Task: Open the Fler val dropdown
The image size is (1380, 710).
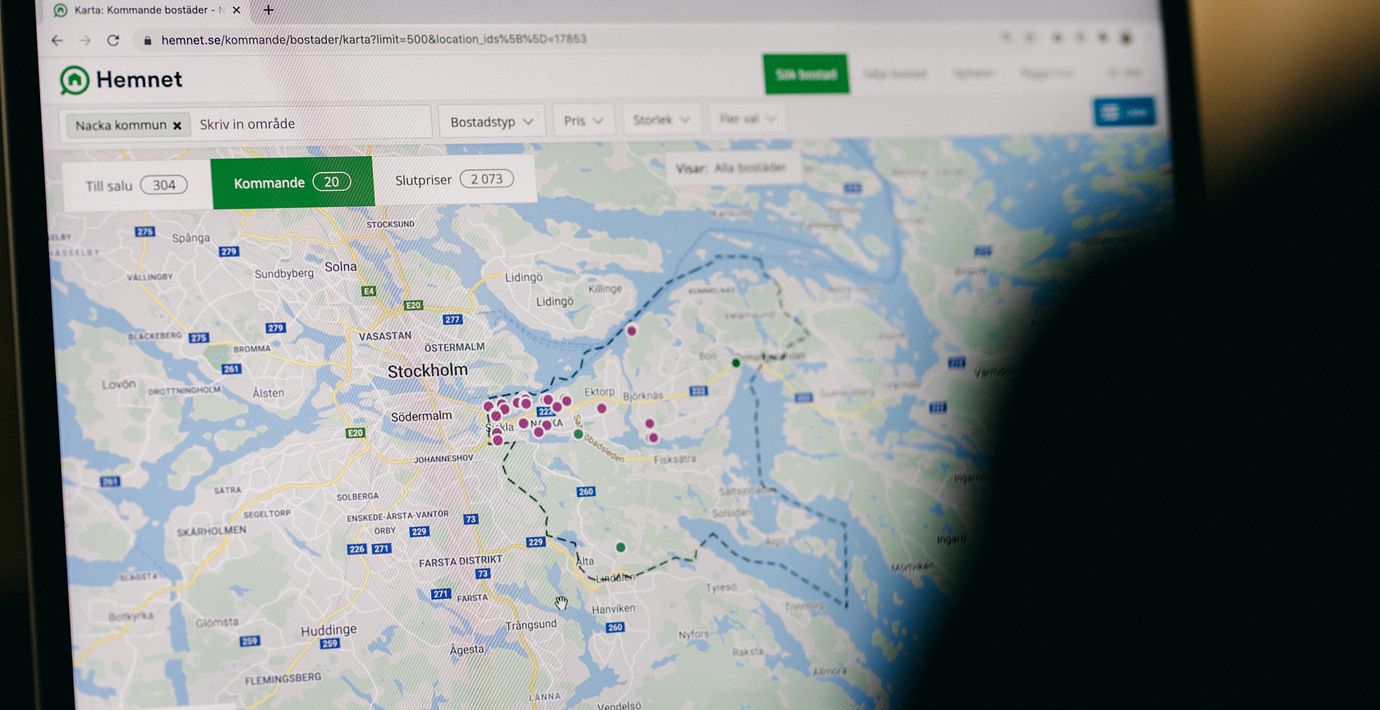Action: [x=746, y=119]
